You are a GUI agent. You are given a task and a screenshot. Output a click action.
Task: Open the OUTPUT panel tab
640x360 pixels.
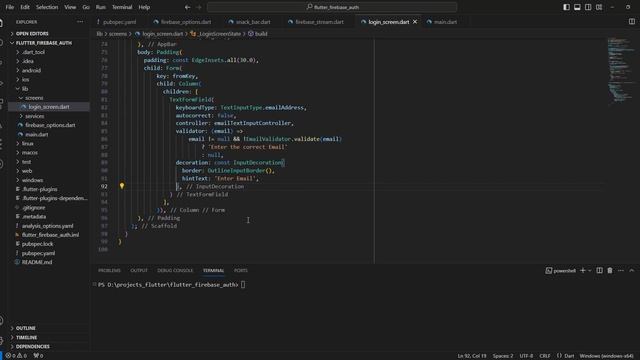[139, 270]
